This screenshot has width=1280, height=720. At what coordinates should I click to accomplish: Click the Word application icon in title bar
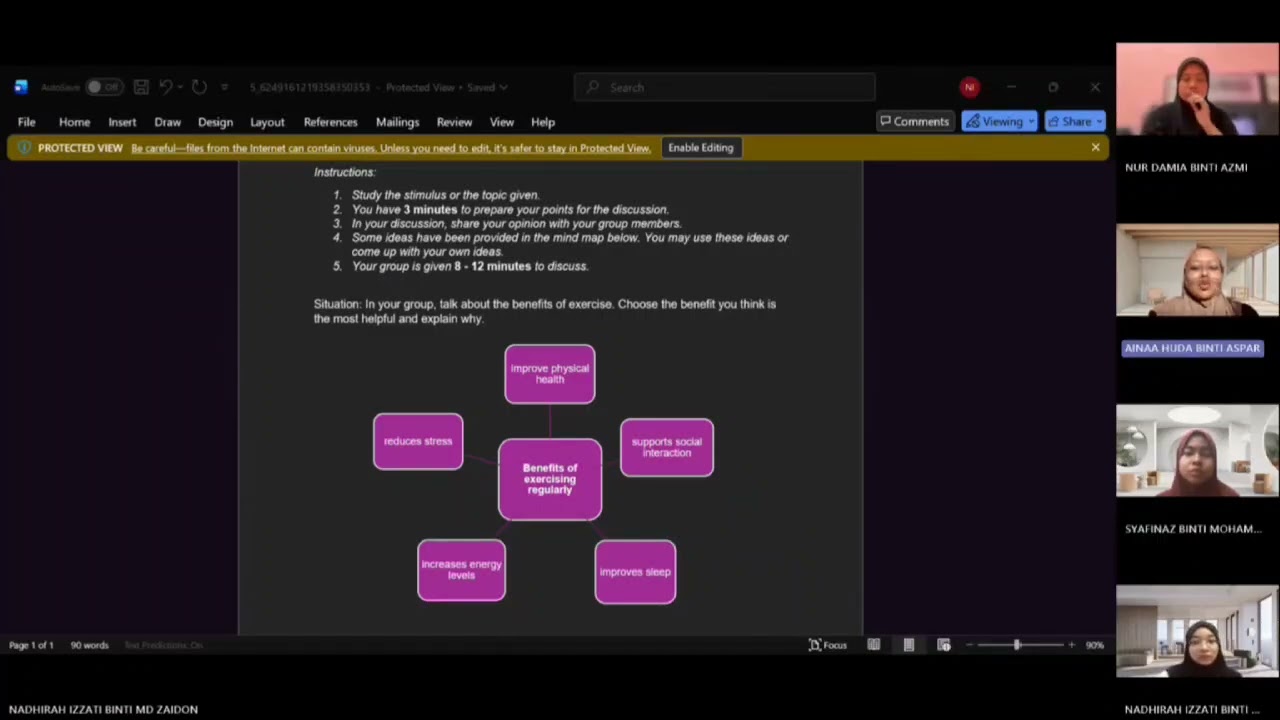point(21,87)
